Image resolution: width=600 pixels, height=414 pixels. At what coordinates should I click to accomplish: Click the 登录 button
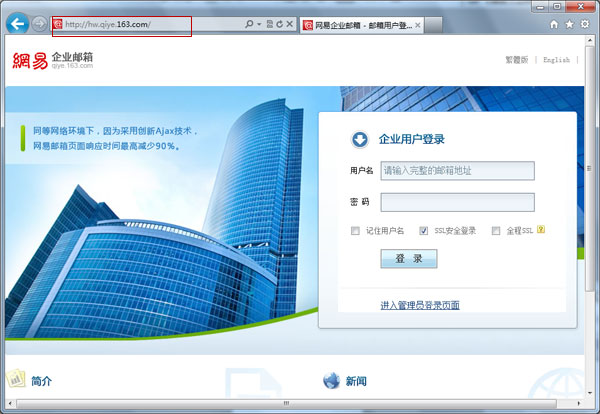[409, 259]
